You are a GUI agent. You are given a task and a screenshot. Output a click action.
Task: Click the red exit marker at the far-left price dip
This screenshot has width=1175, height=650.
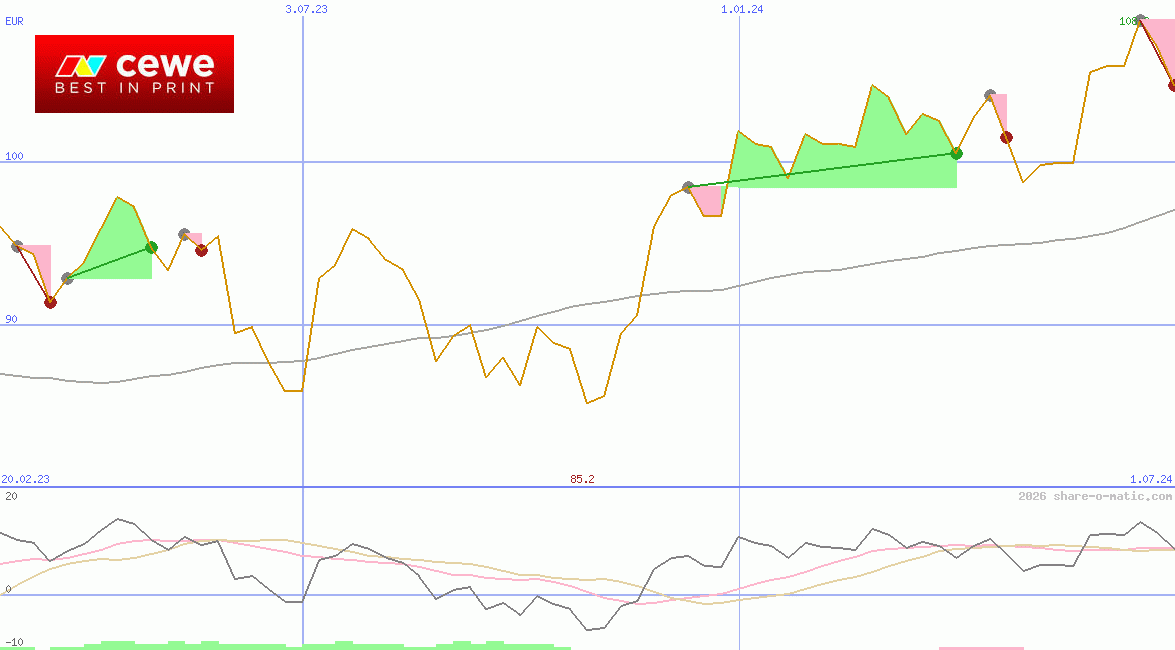[x=50, y=302]
